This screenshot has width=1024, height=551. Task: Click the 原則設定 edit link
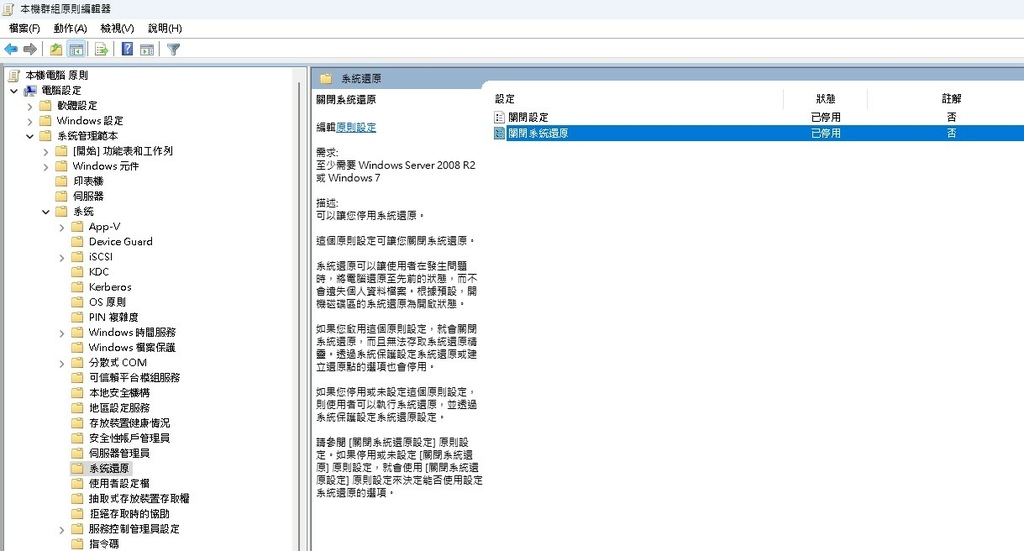[x=356, y=127]
